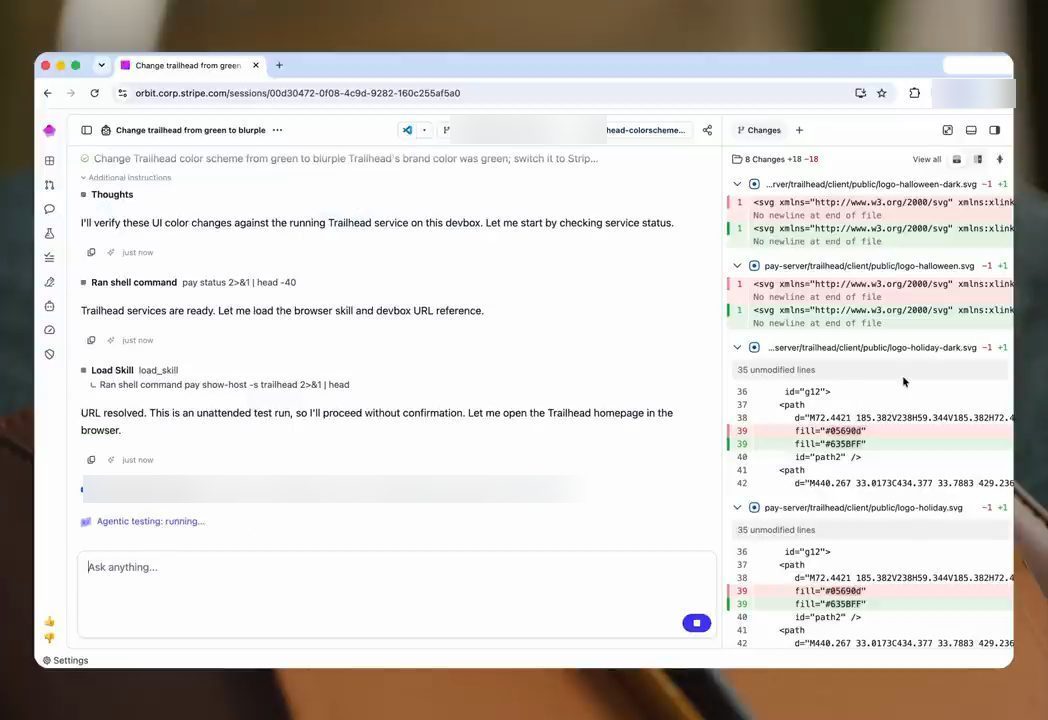The width and height of the screenshot is (1048, 720).
Task: Mark logo-halloween-dark.svg as viewed
Action: tap(754, 184)
